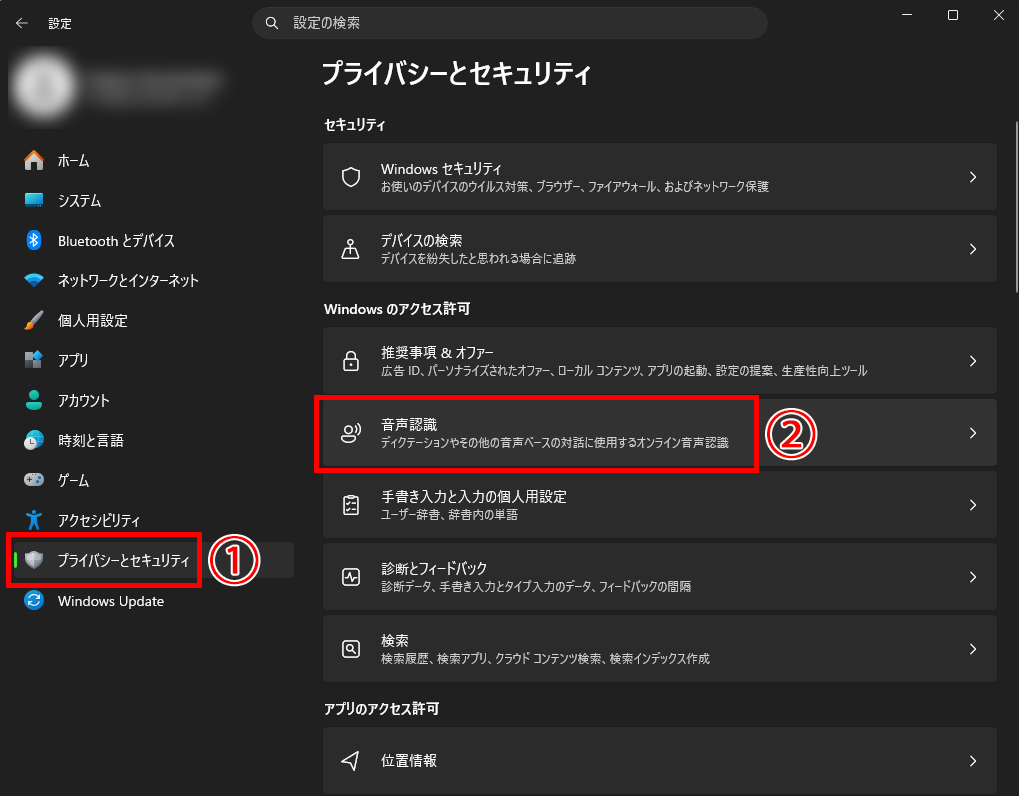Open アカウント settings section
Viewport: 1019px width, 796px height.
[x=151, y=400]
